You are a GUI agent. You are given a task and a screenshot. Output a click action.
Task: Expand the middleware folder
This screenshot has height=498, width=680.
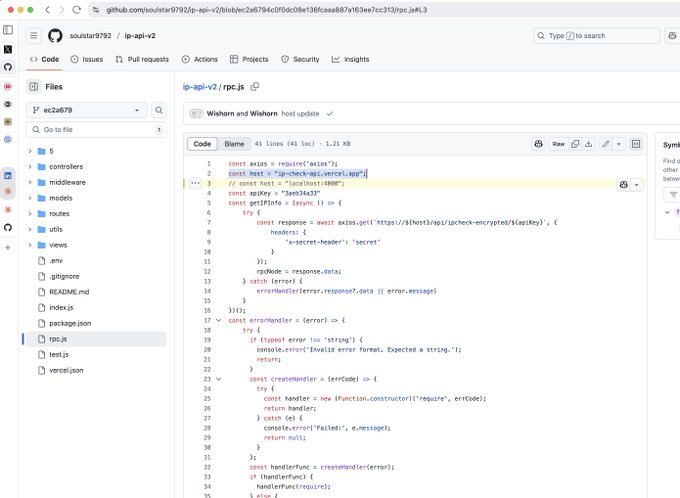30,182
